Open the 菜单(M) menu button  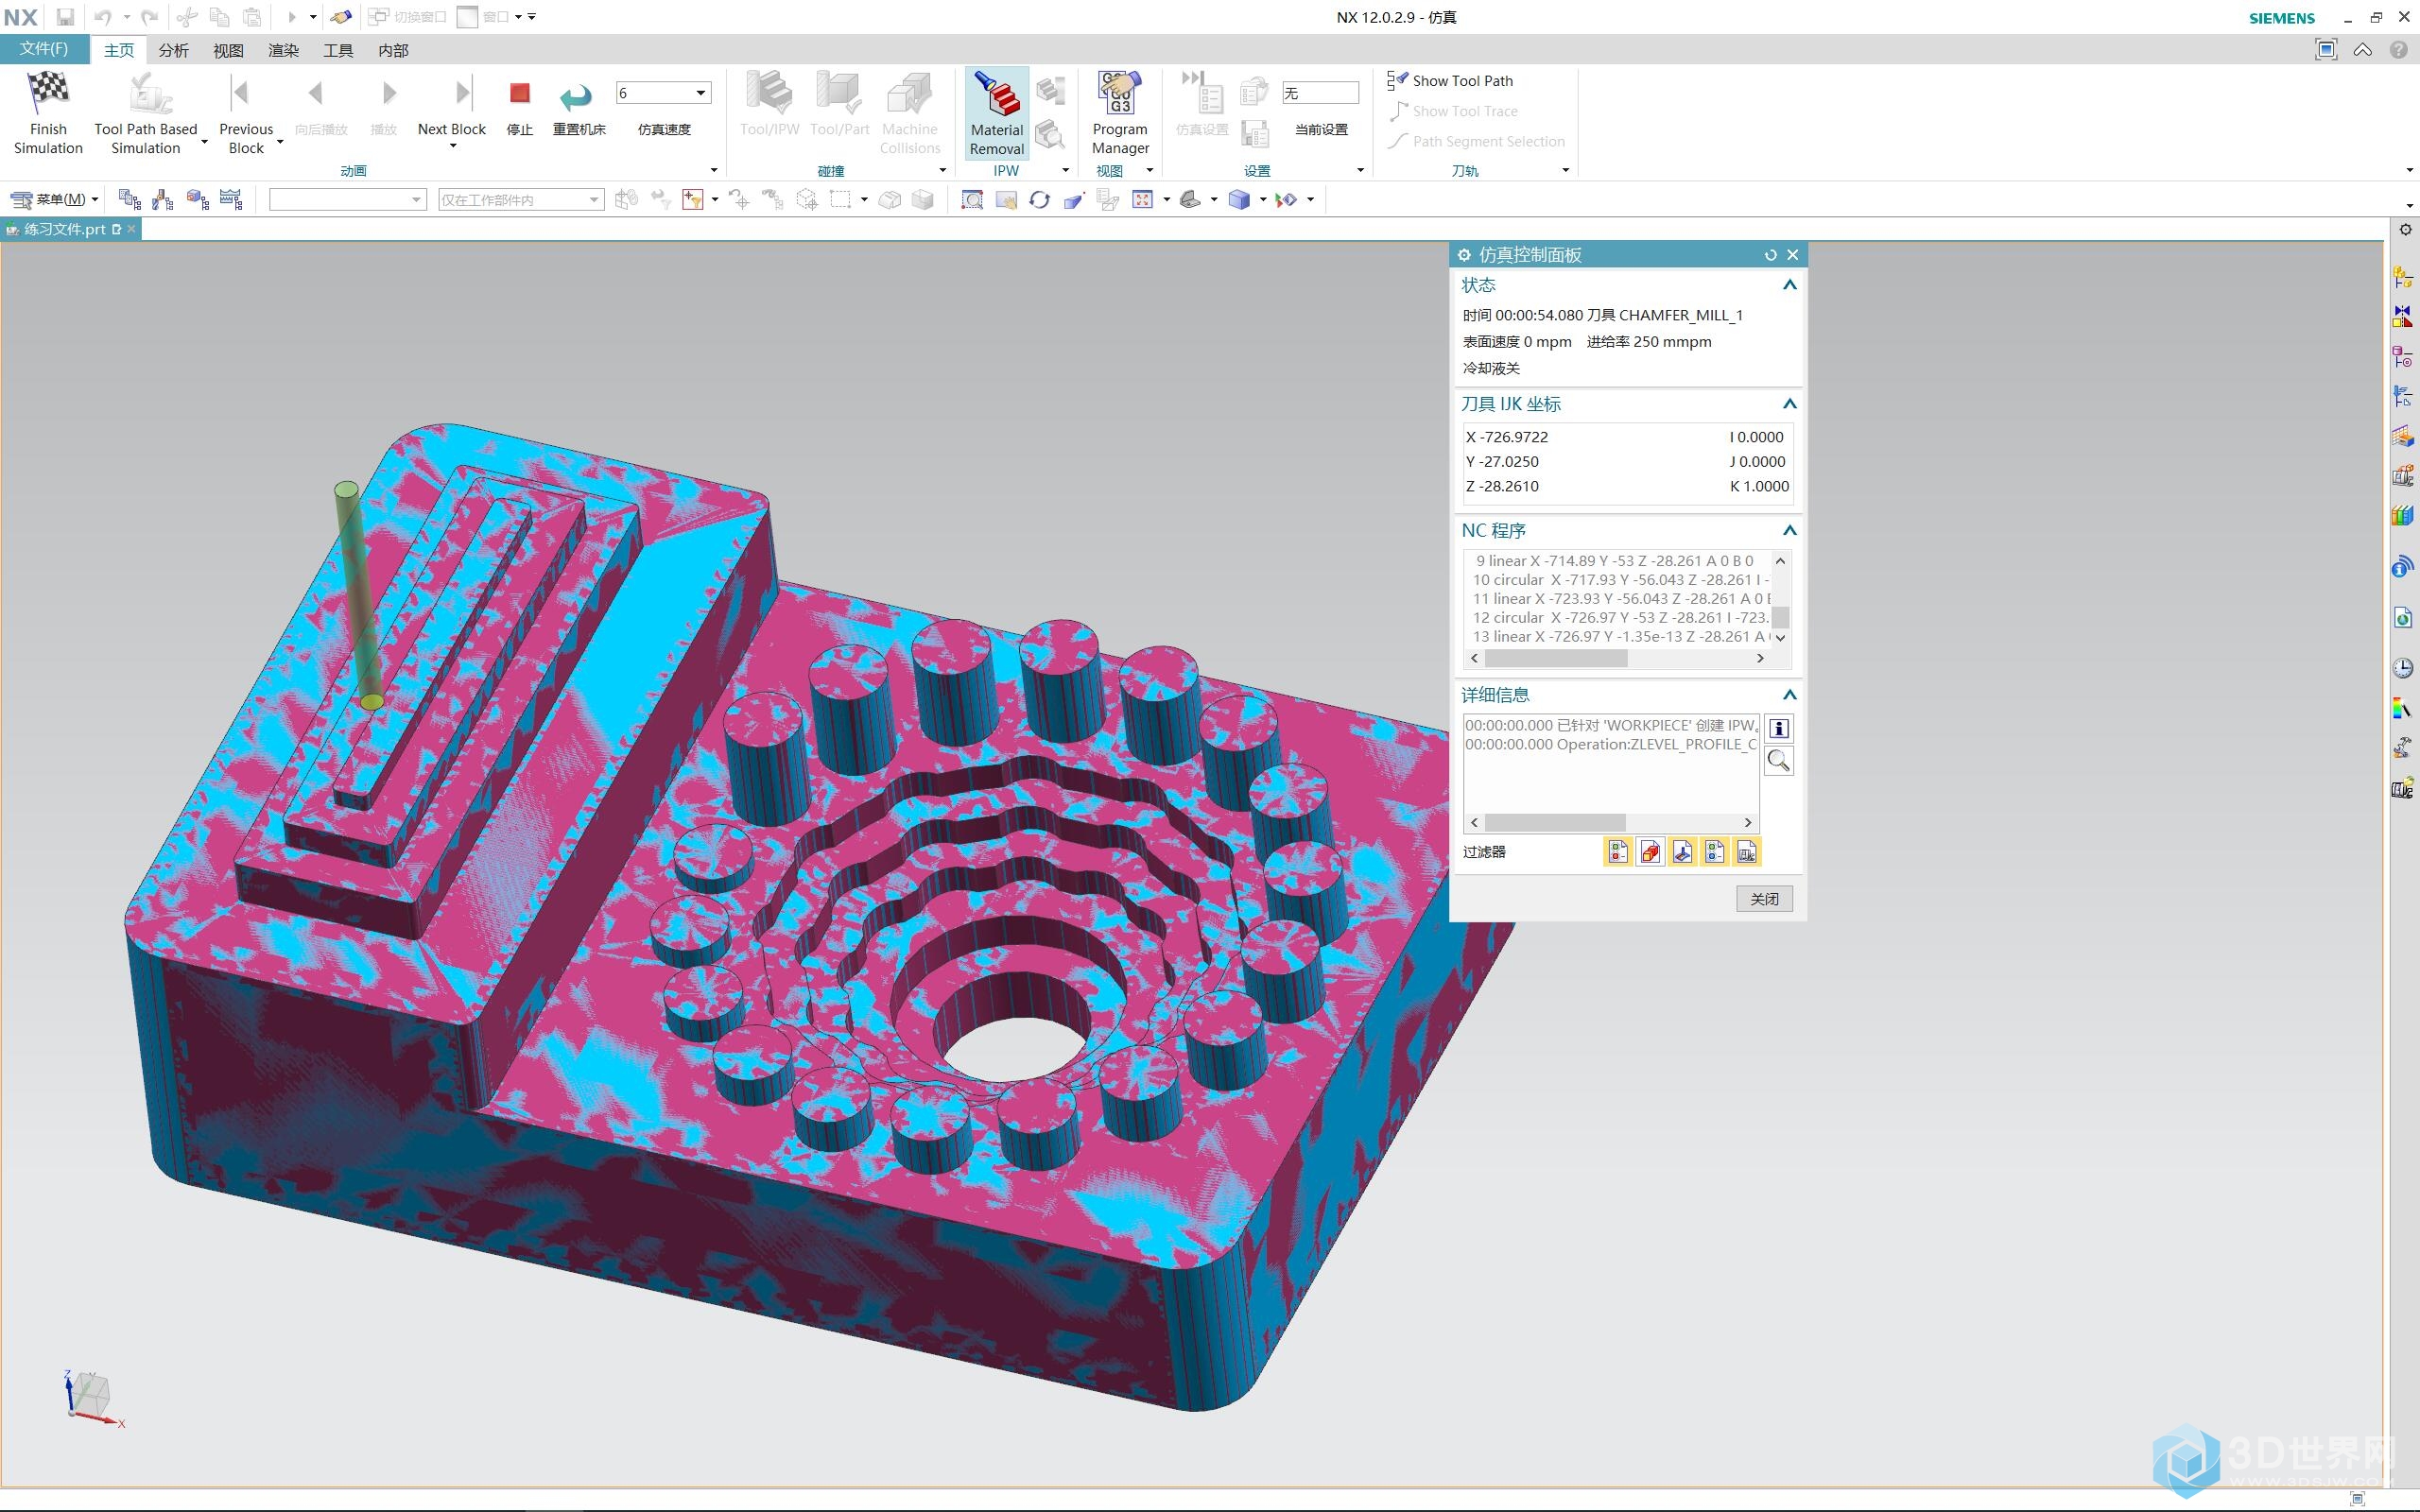[x=54, y=200]
